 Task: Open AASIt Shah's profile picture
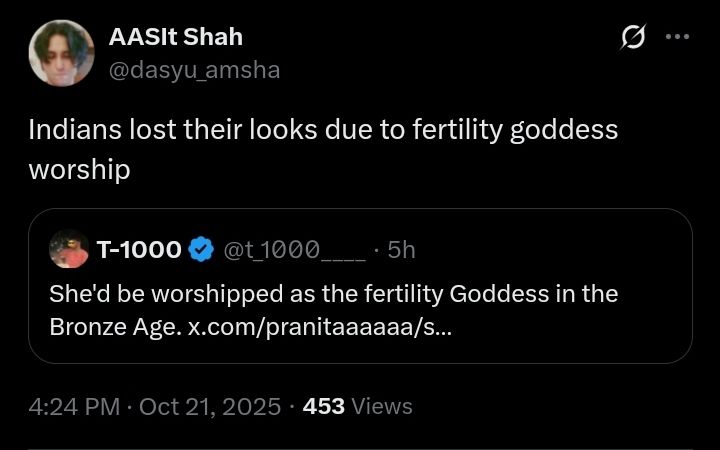click(63, 53)
